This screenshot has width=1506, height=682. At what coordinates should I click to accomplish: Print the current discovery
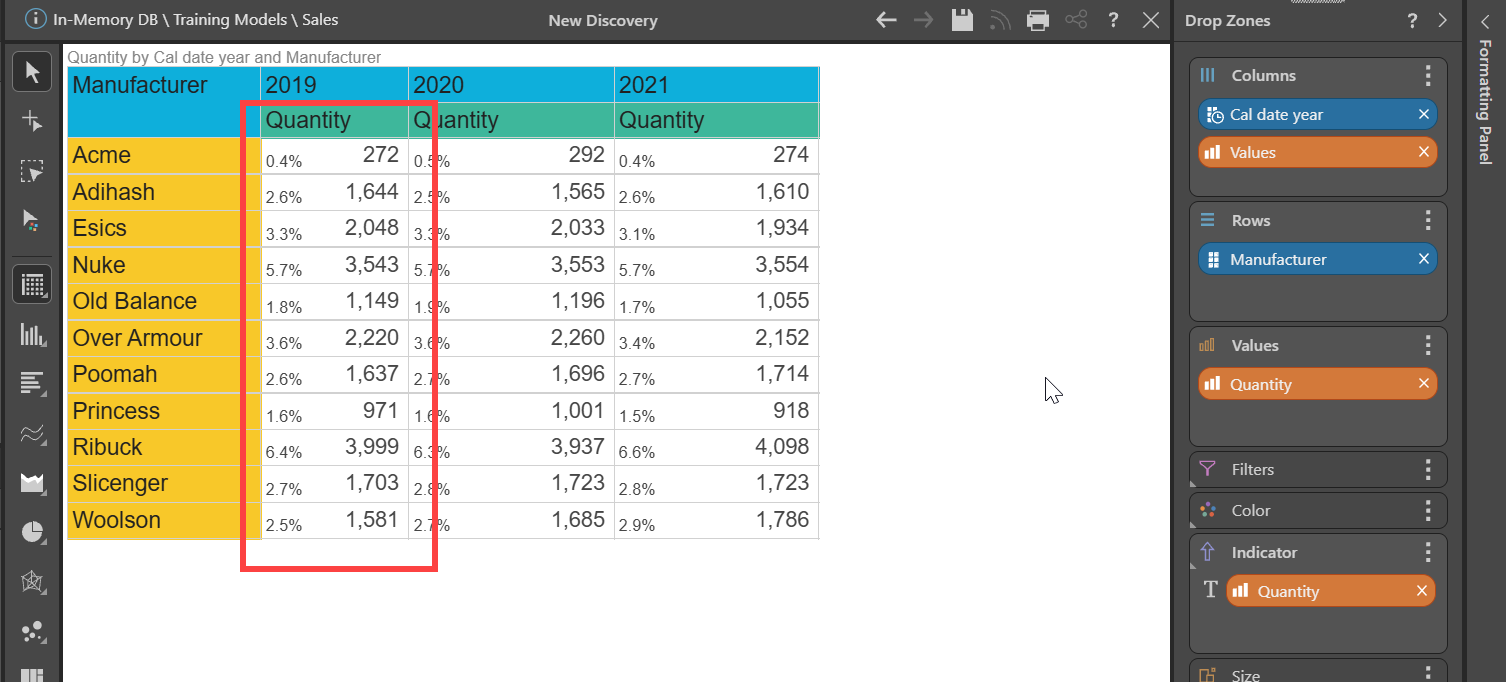pos(1038,20)
